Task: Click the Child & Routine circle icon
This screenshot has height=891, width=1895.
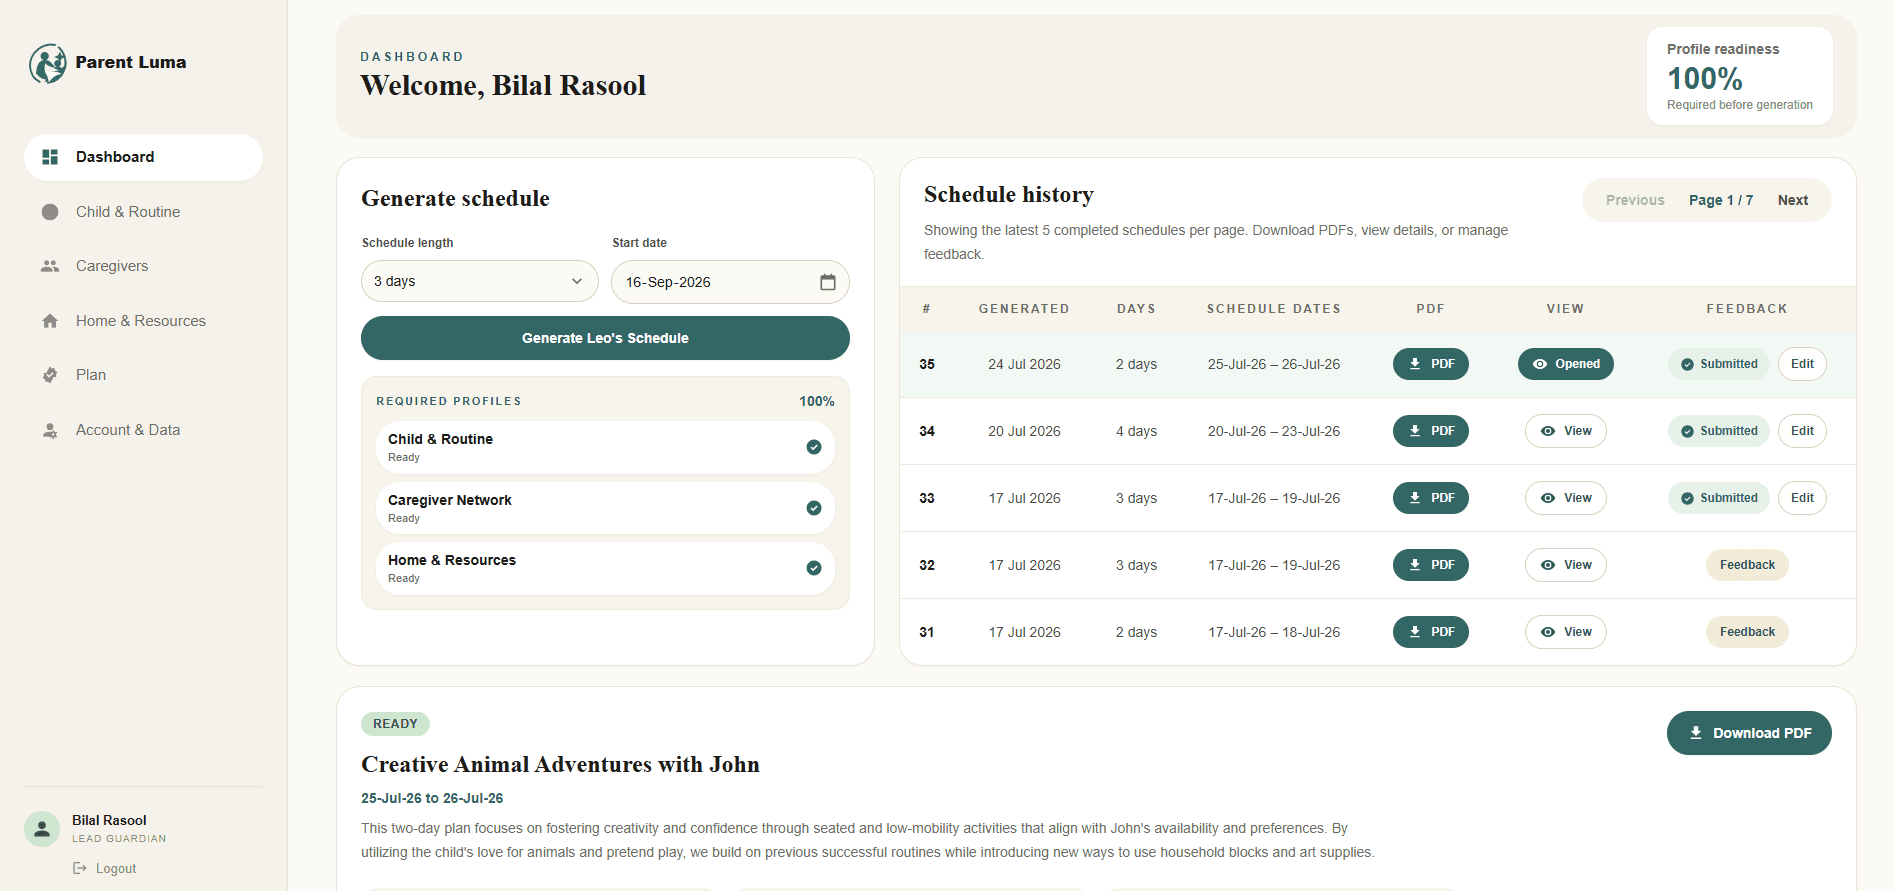Action: click(50, 212)
